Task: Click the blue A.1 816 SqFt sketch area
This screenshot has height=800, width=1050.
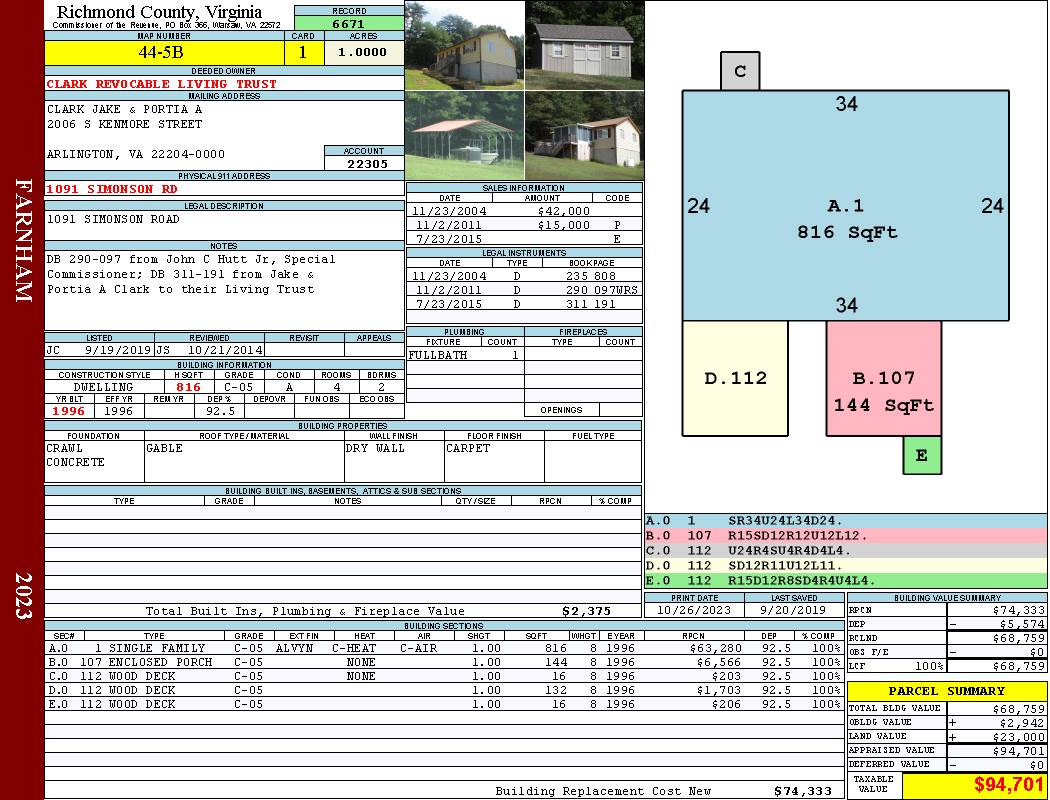Action: [846, 205]
